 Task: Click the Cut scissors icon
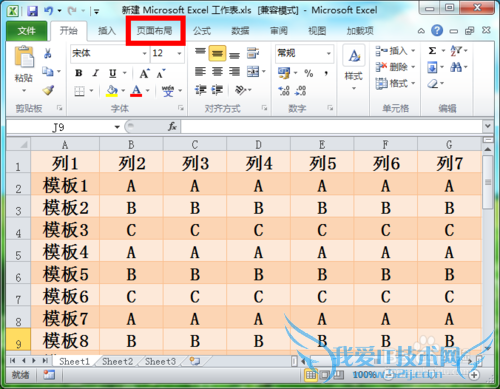(x=48, y=53)
